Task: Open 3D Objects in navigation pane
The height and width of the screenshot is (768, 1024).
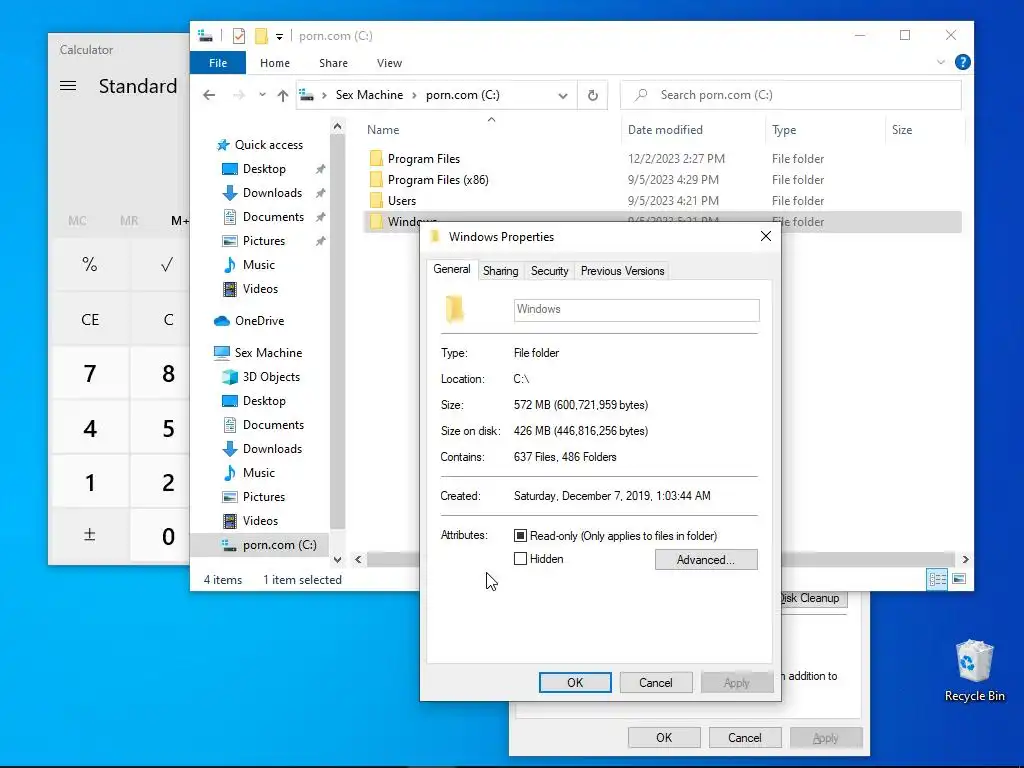Action: (x=271, y=377)
